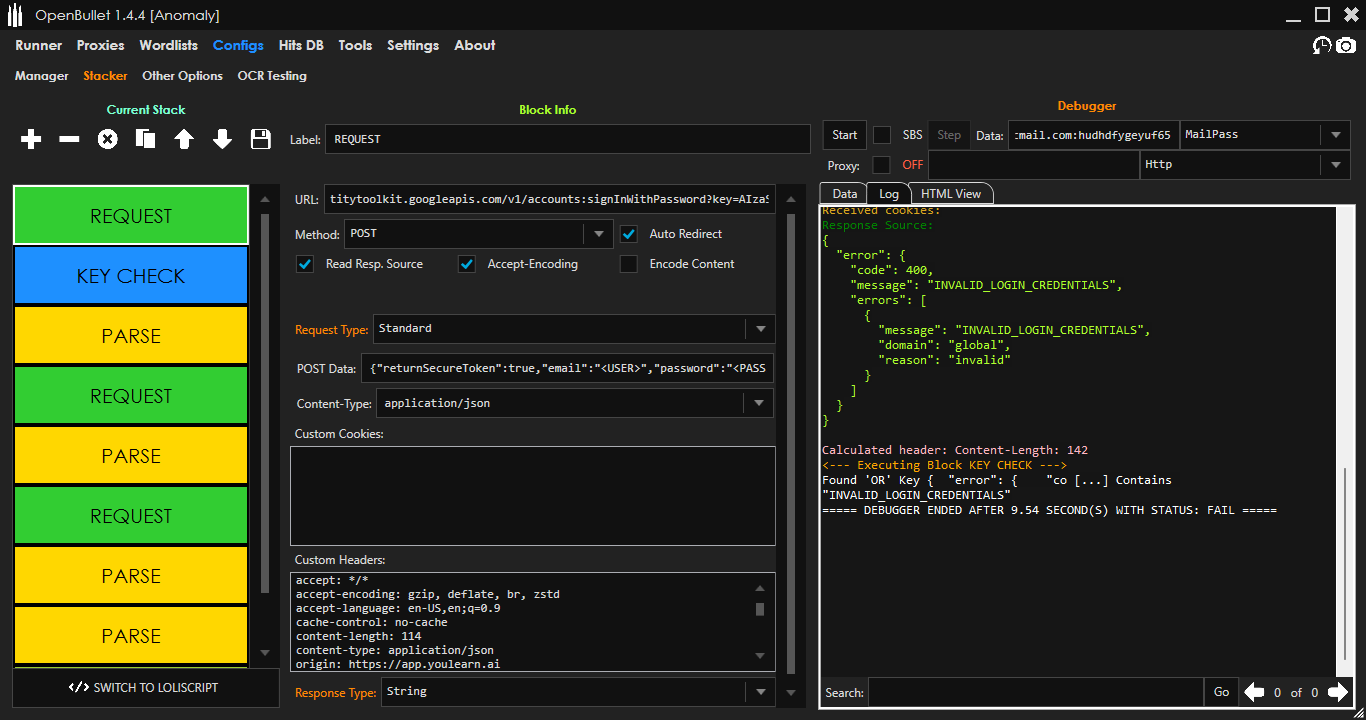Move selected block up with arrow icon
The image size is (1366, 720).
184,140
